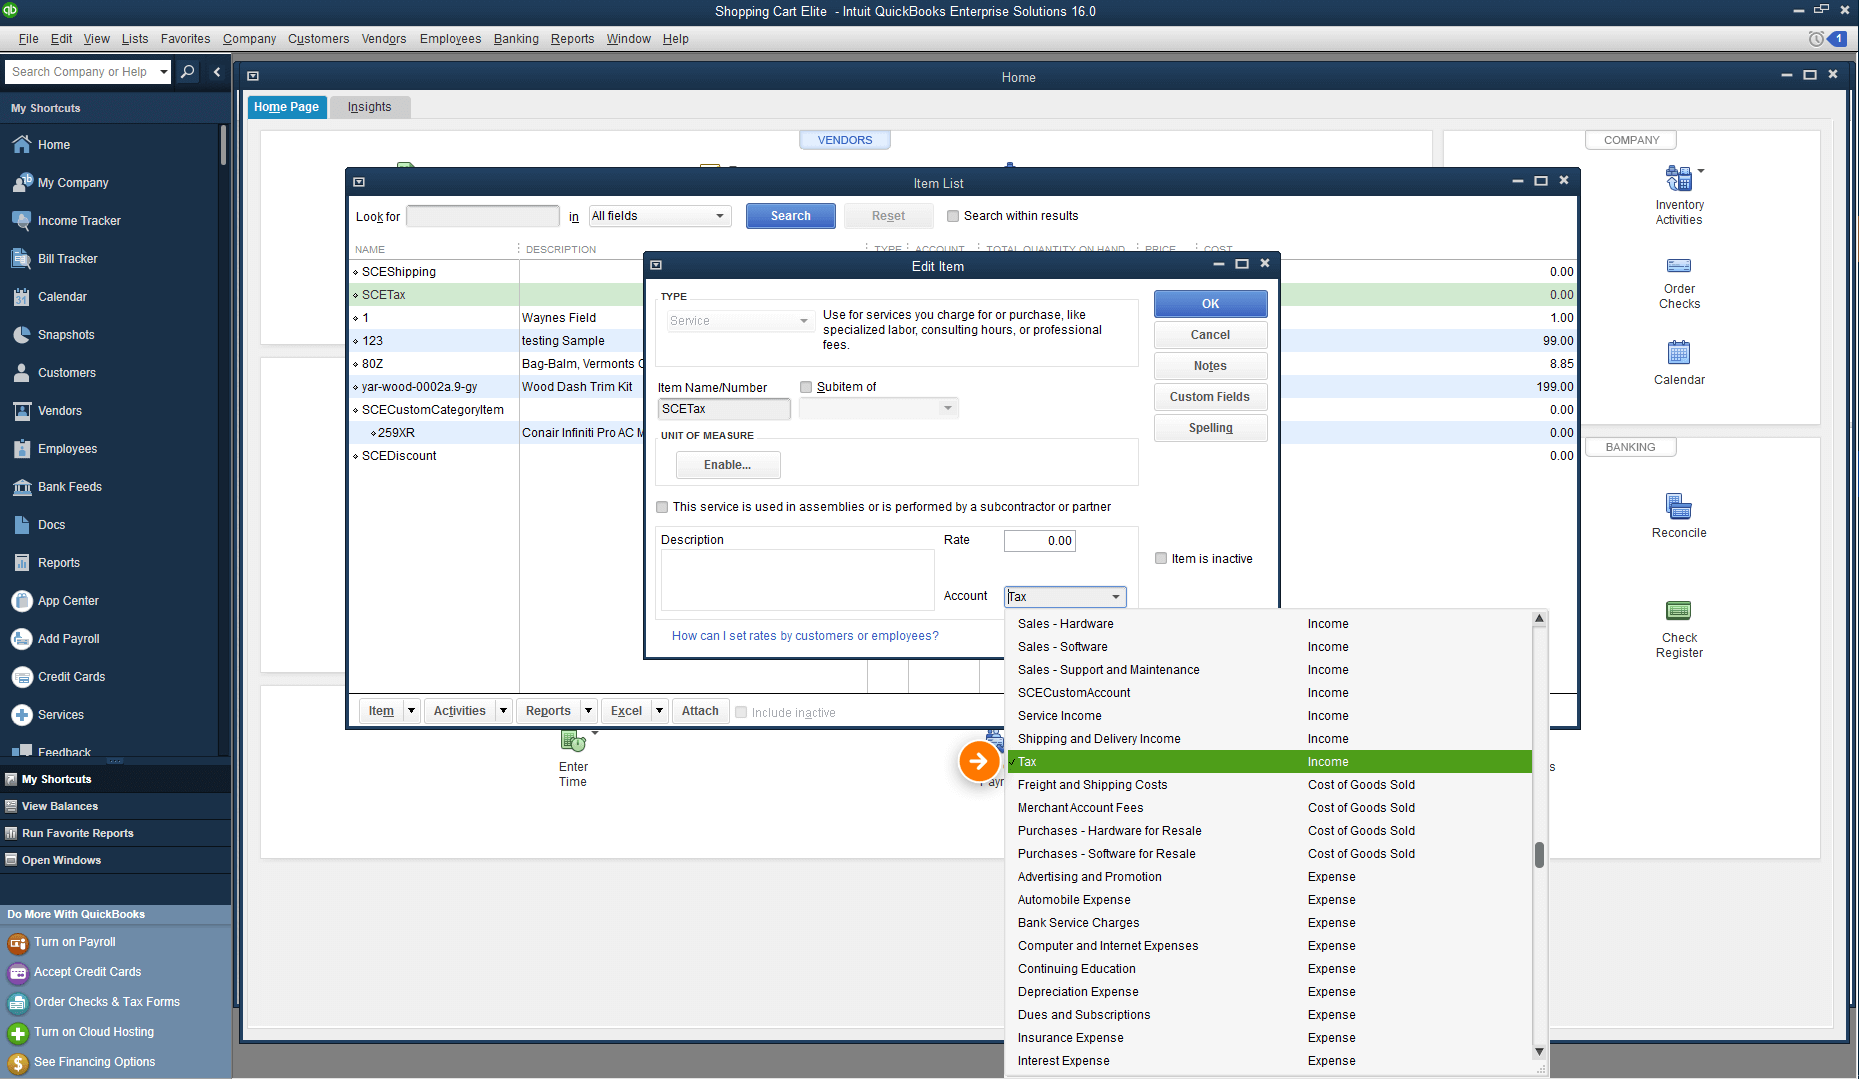Toggle Search within results checkbox
Screen dimensions: 1859x1079
click(953, 216)
